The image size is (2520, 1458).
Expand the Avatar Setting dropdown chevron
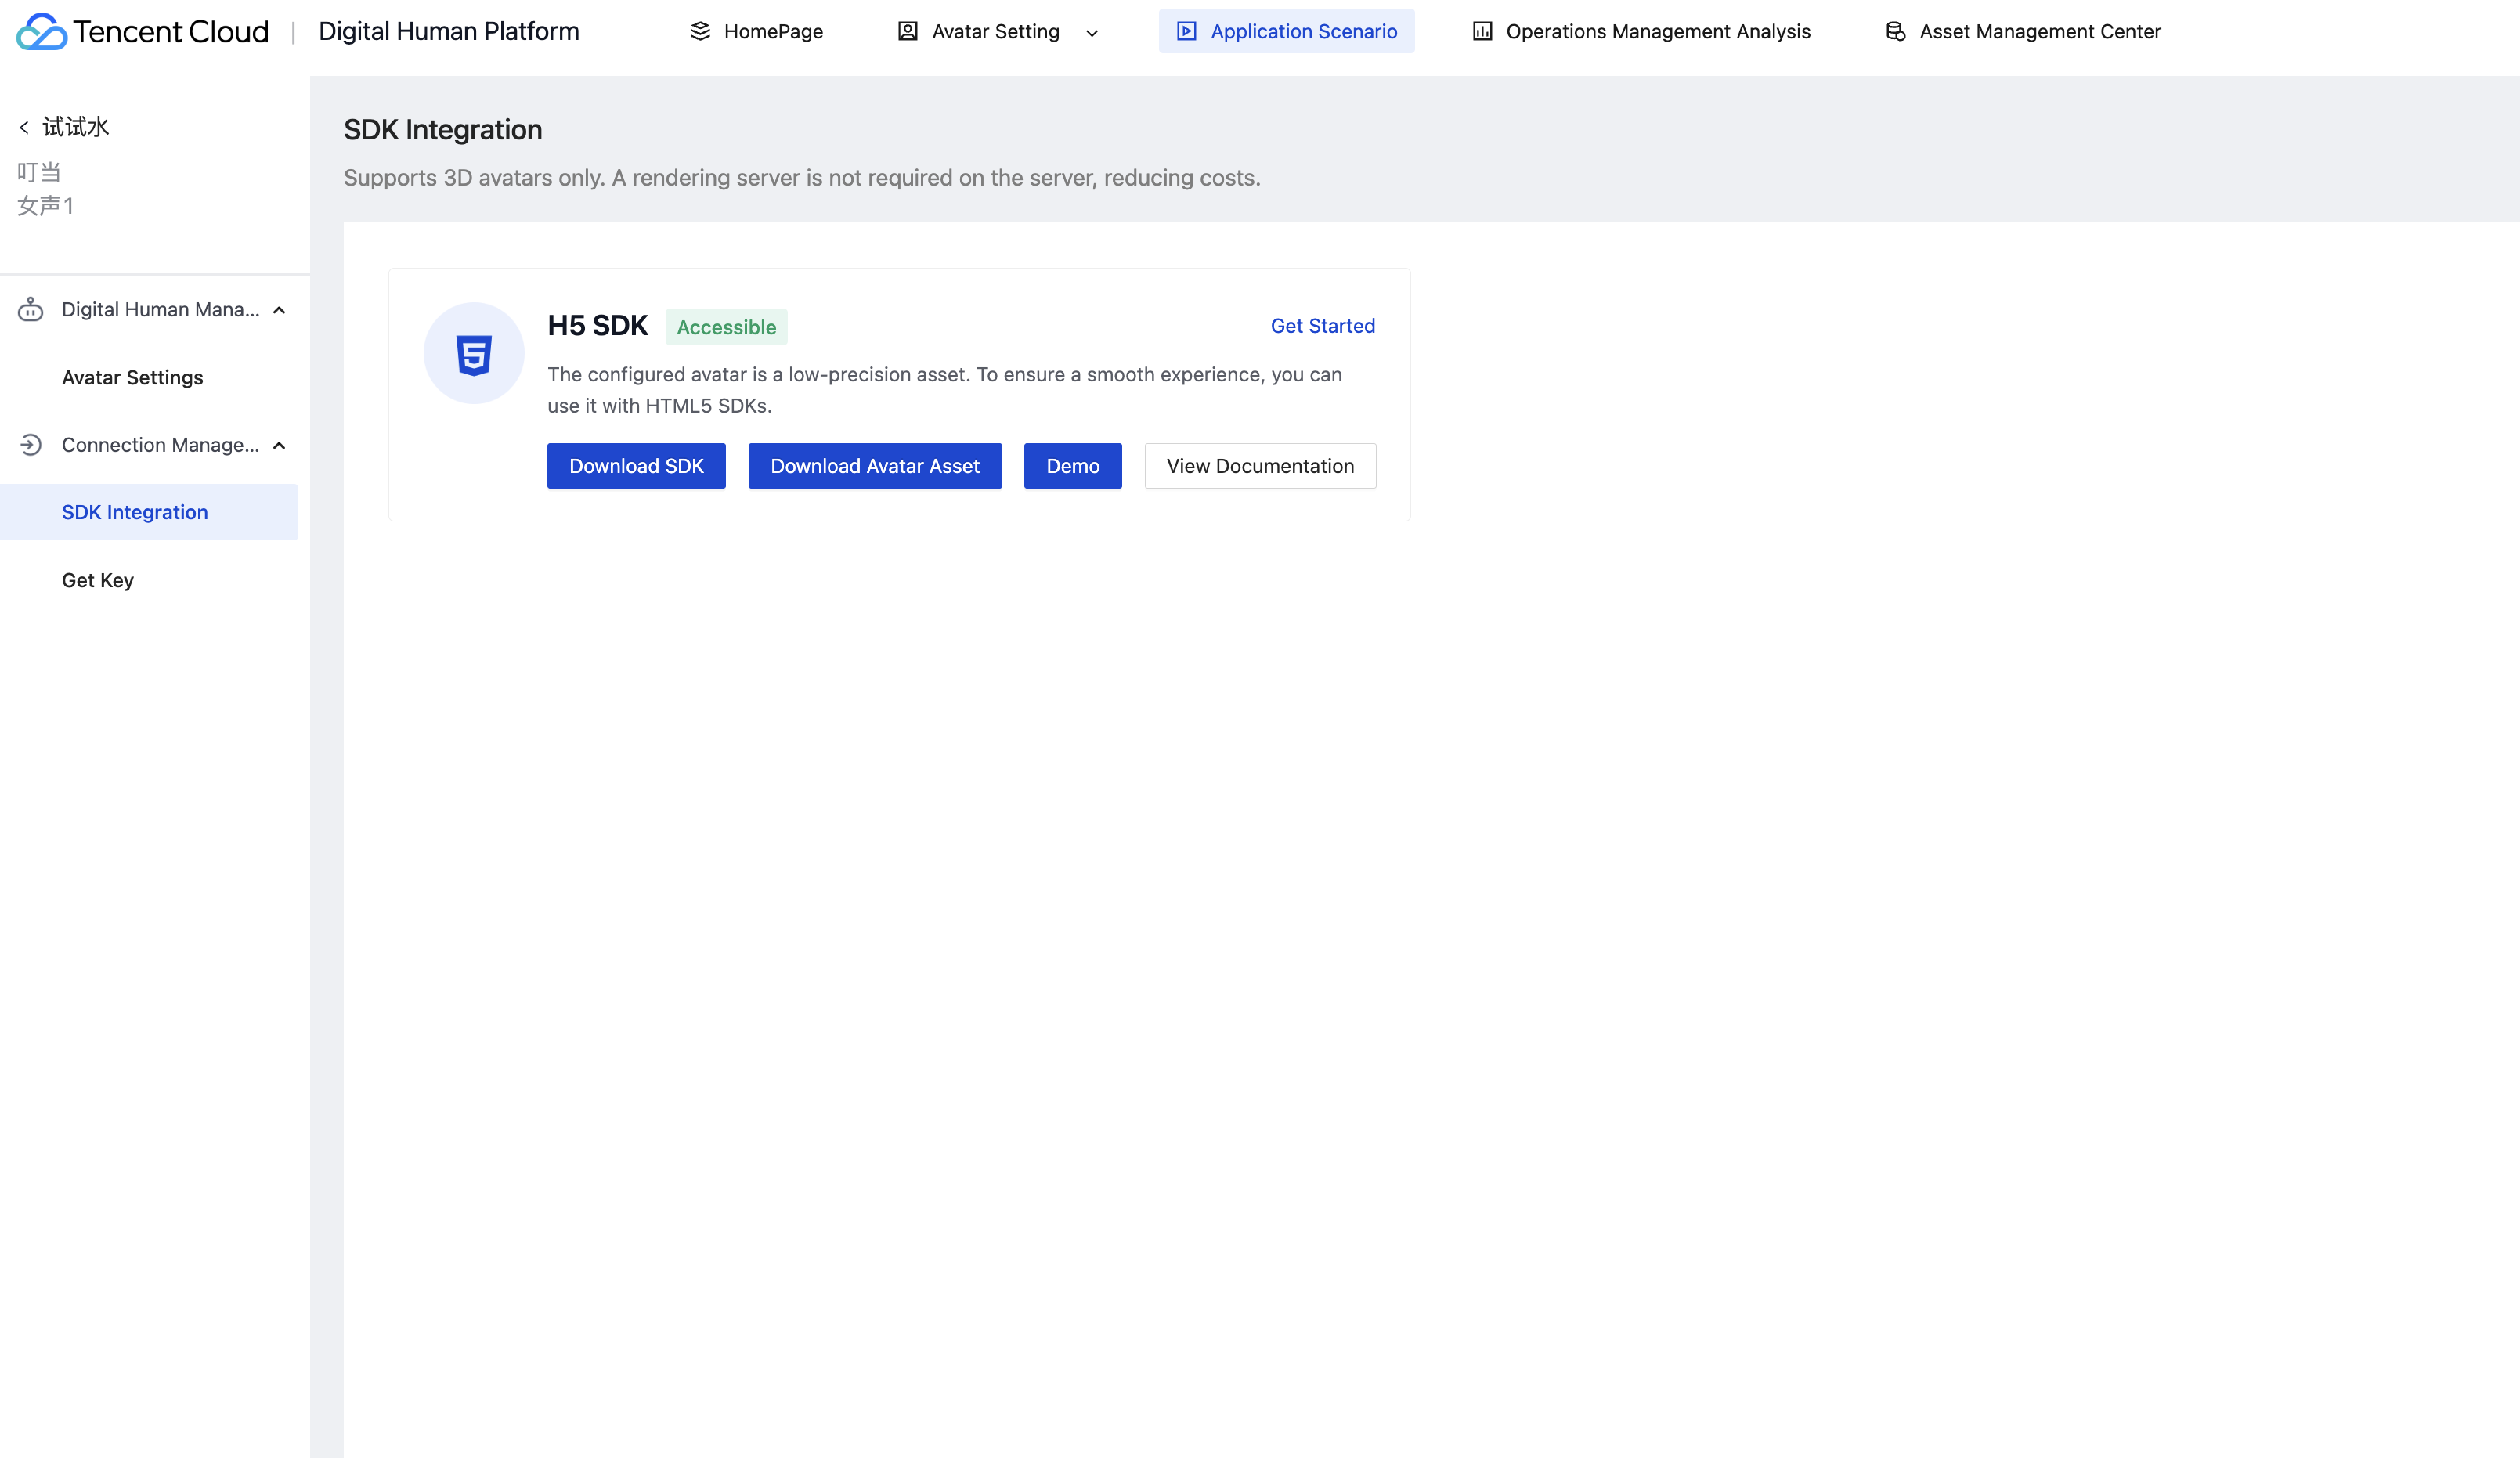pyautogui.click(x=1092, y=33)
